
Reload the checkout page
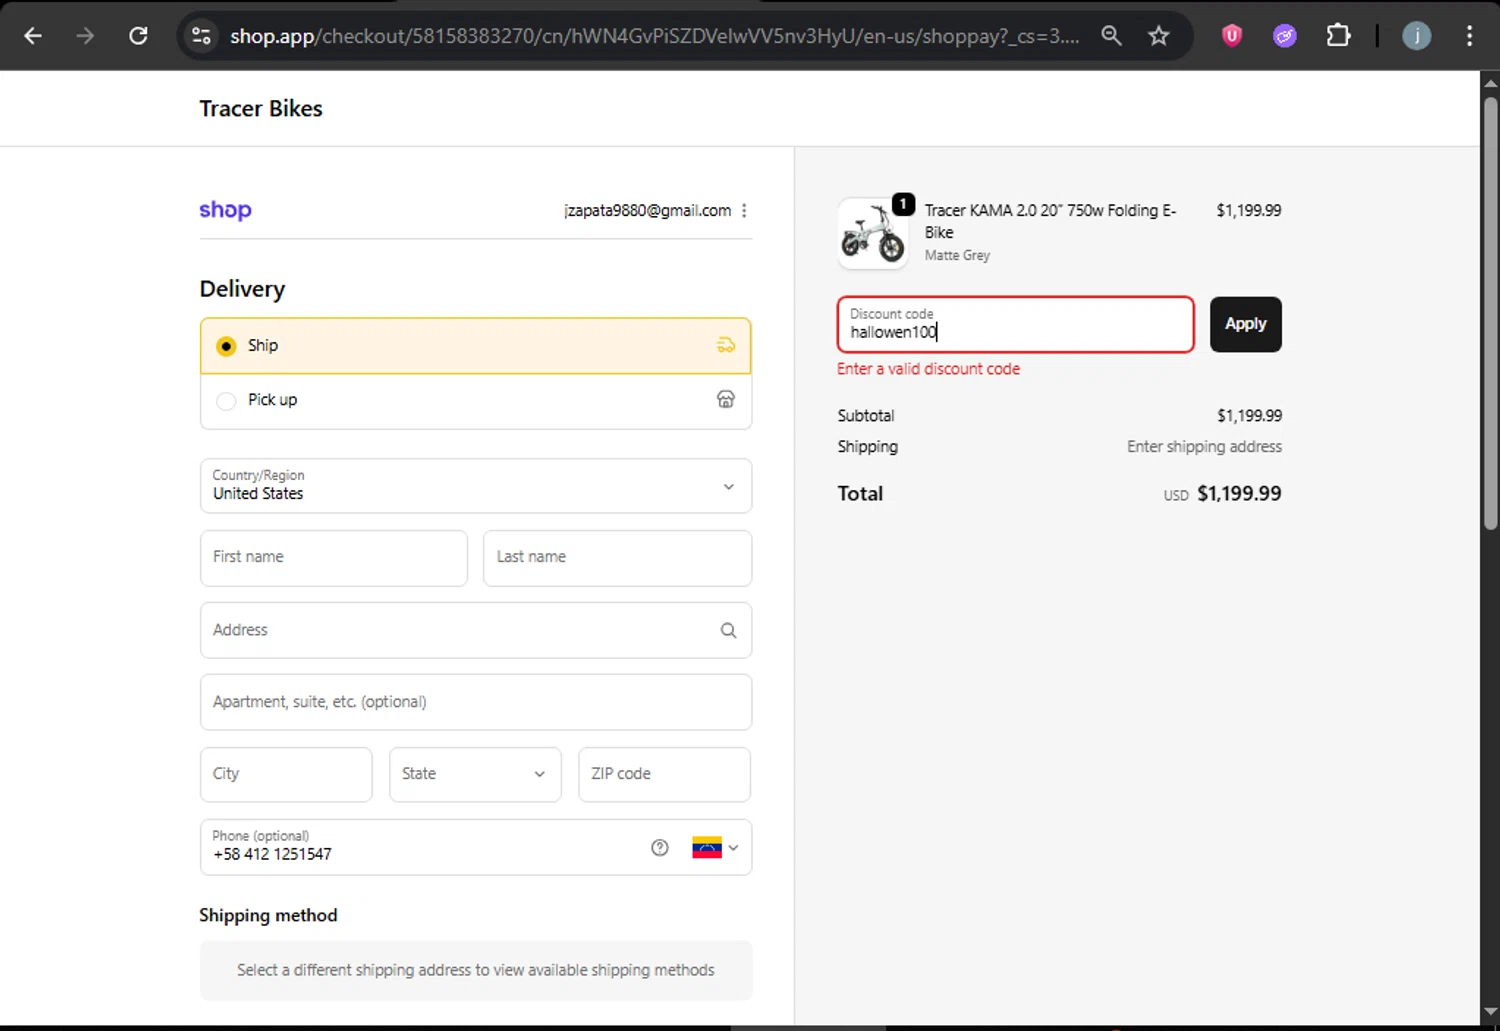click(x=138, y=36)
